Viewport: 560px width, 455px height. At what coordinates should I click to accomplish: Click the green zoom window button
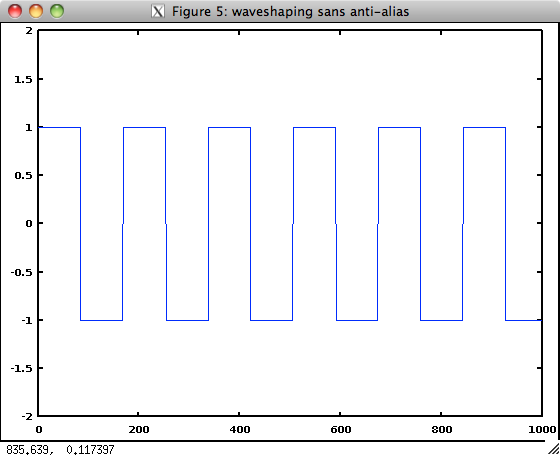click(x=57, y=11)
